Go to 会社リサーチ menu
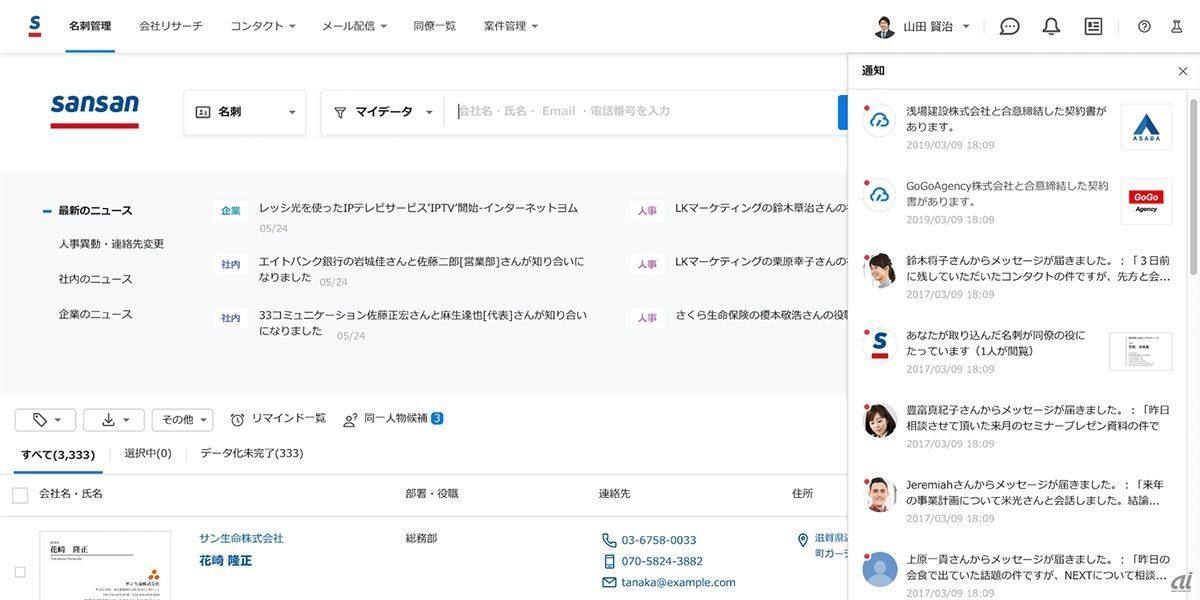 point(171,26)
